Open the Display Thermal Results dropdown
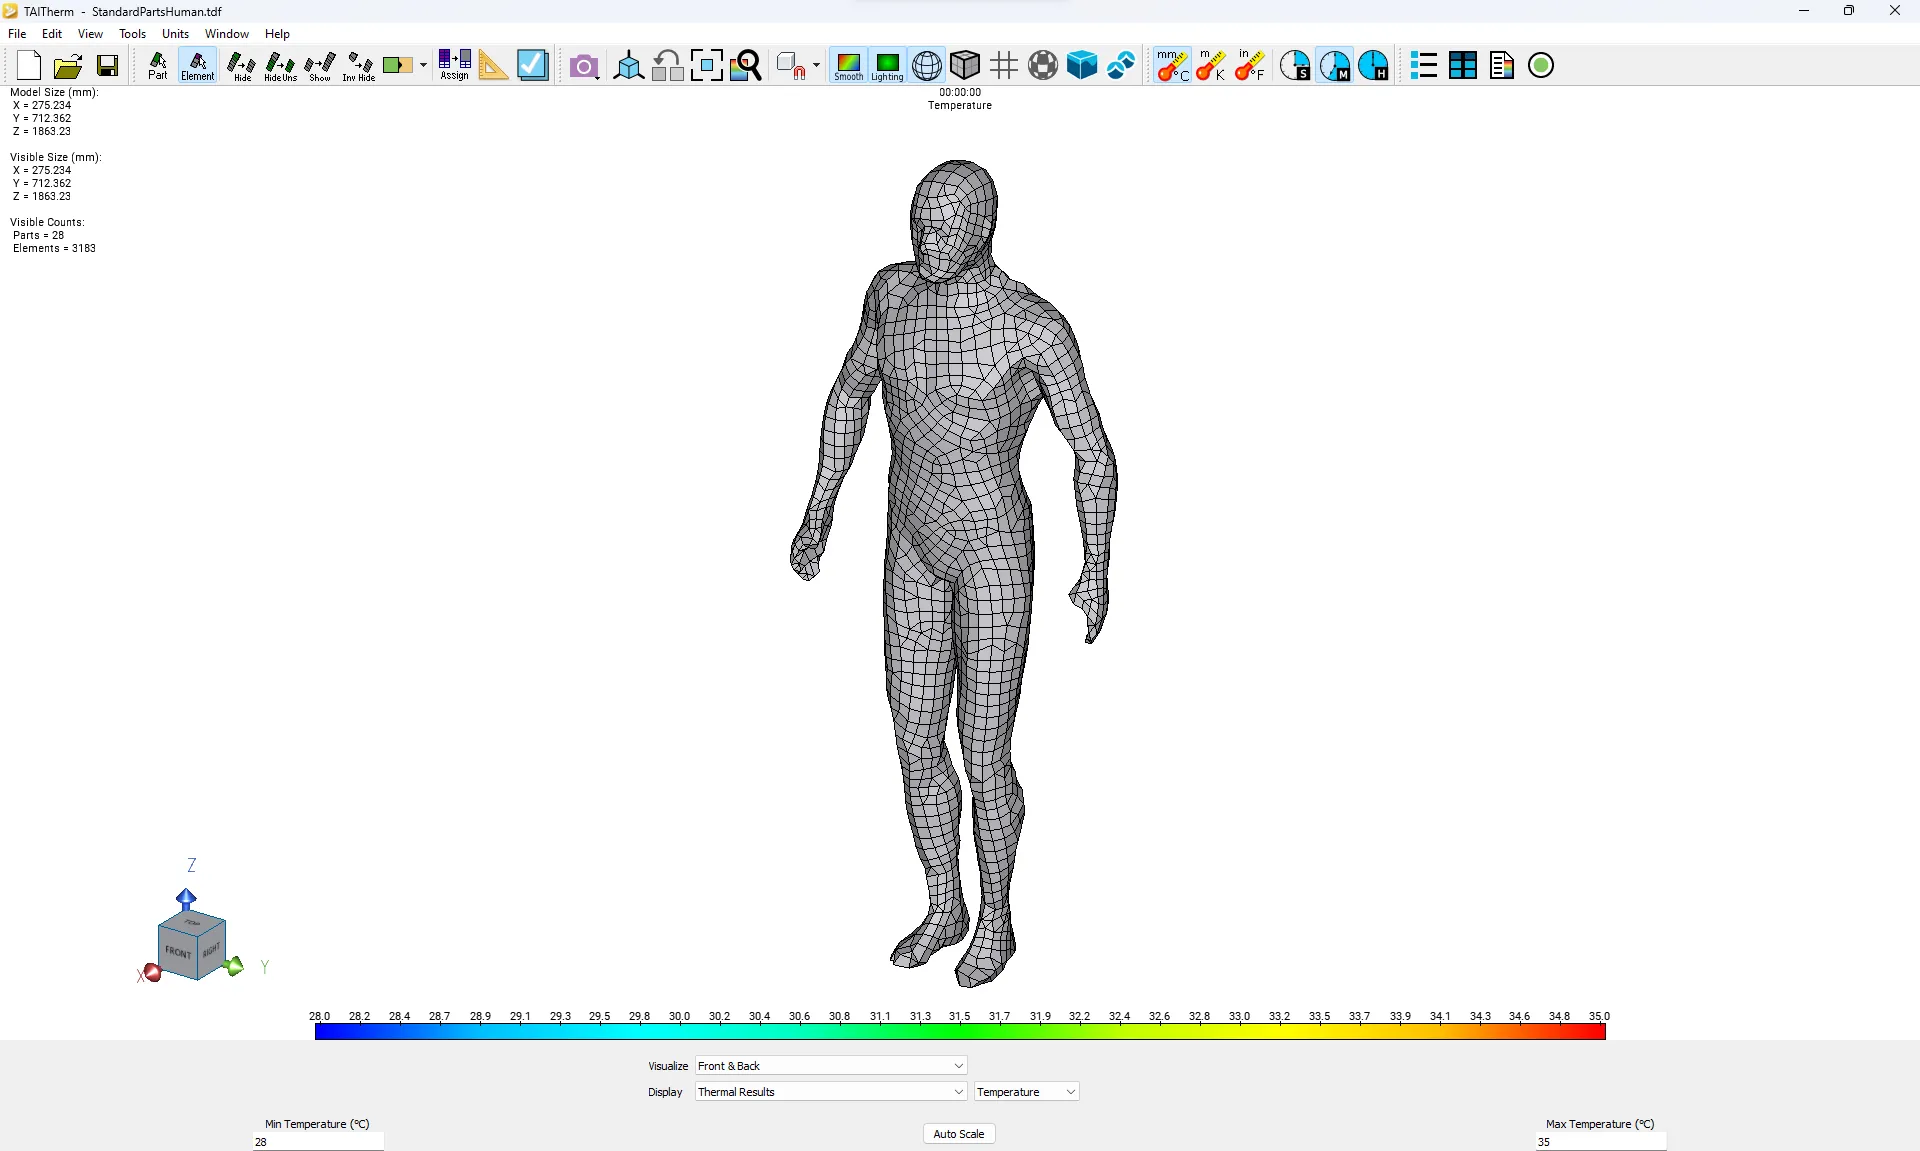The width and height of the screenshot is (1920, 1151). click(828, 1091)
